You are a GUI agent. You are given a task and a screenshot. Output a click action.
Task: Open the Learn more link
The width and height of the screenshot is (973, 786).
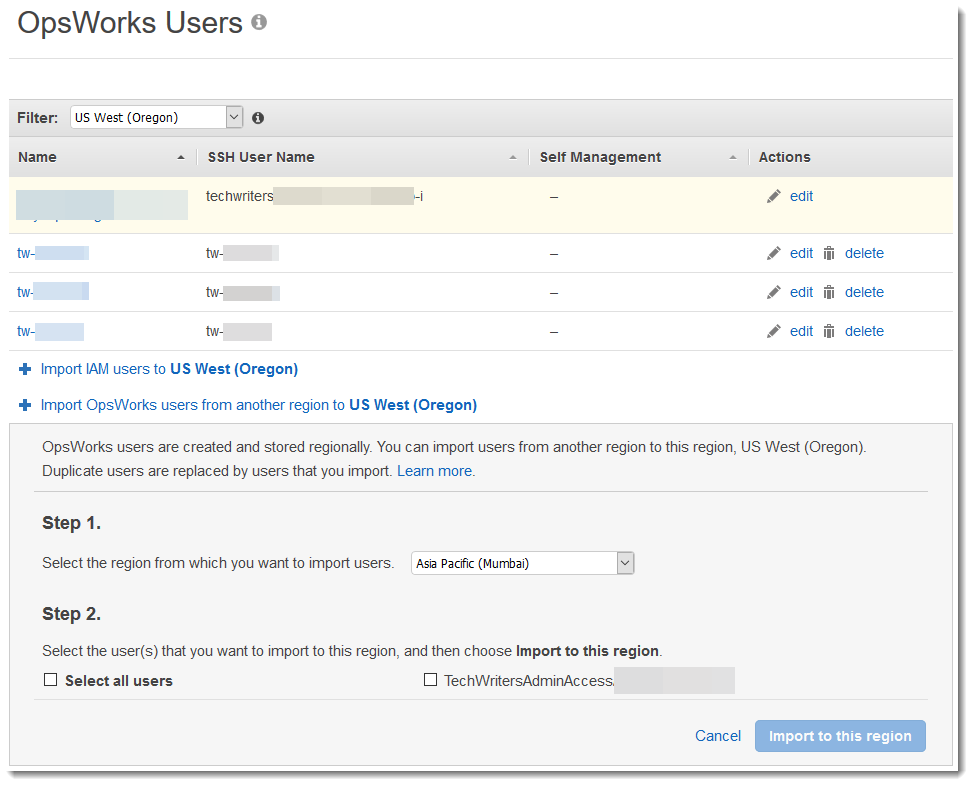point(434,471)
